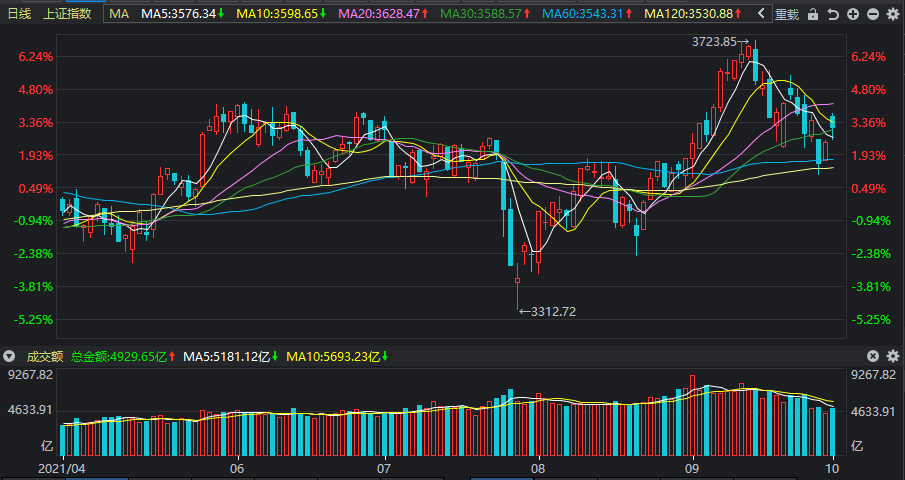Select the 上证指数 index label
This screenshot has height=480, width=905.
pos(67,14)
